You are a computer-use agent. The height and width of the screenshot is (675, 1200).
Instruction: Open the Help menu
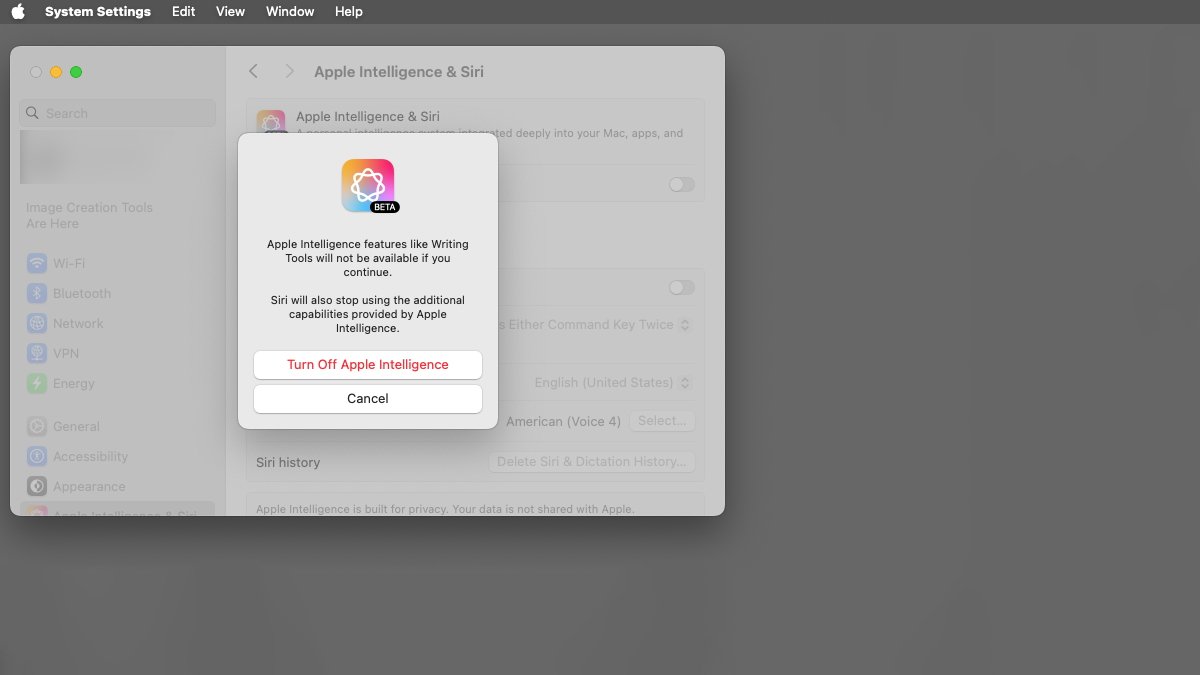point(348,11)
